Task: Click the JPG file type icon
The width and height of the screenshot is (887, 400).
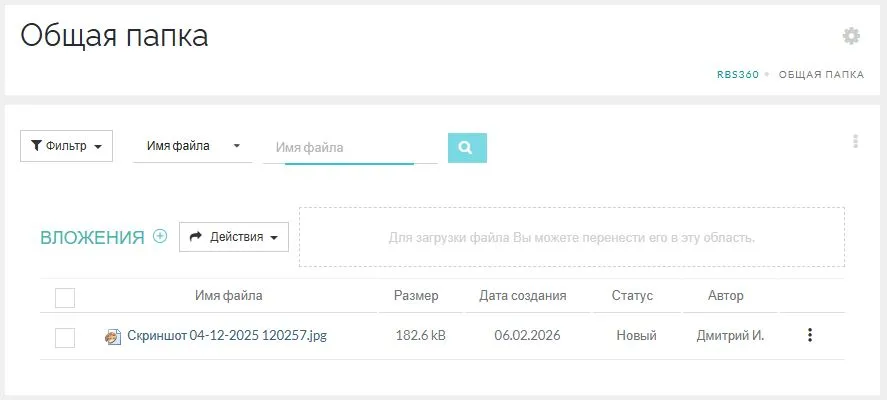Action: point(113,336)
